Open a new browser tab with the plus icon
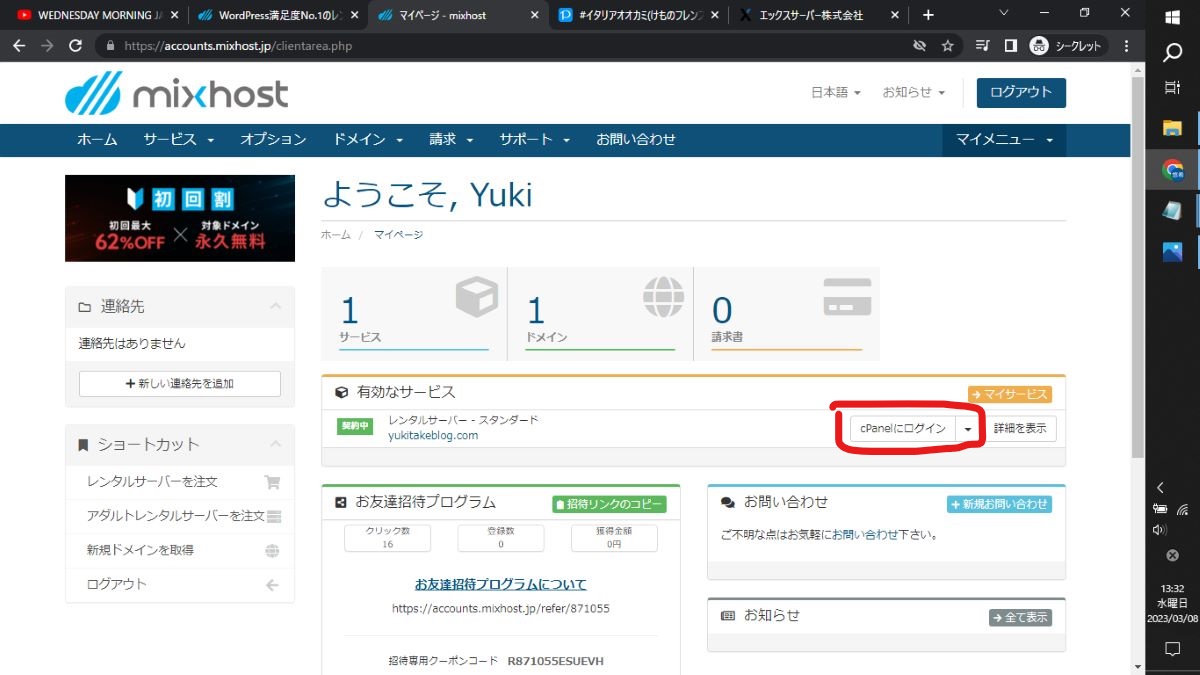 coord(928,15)
